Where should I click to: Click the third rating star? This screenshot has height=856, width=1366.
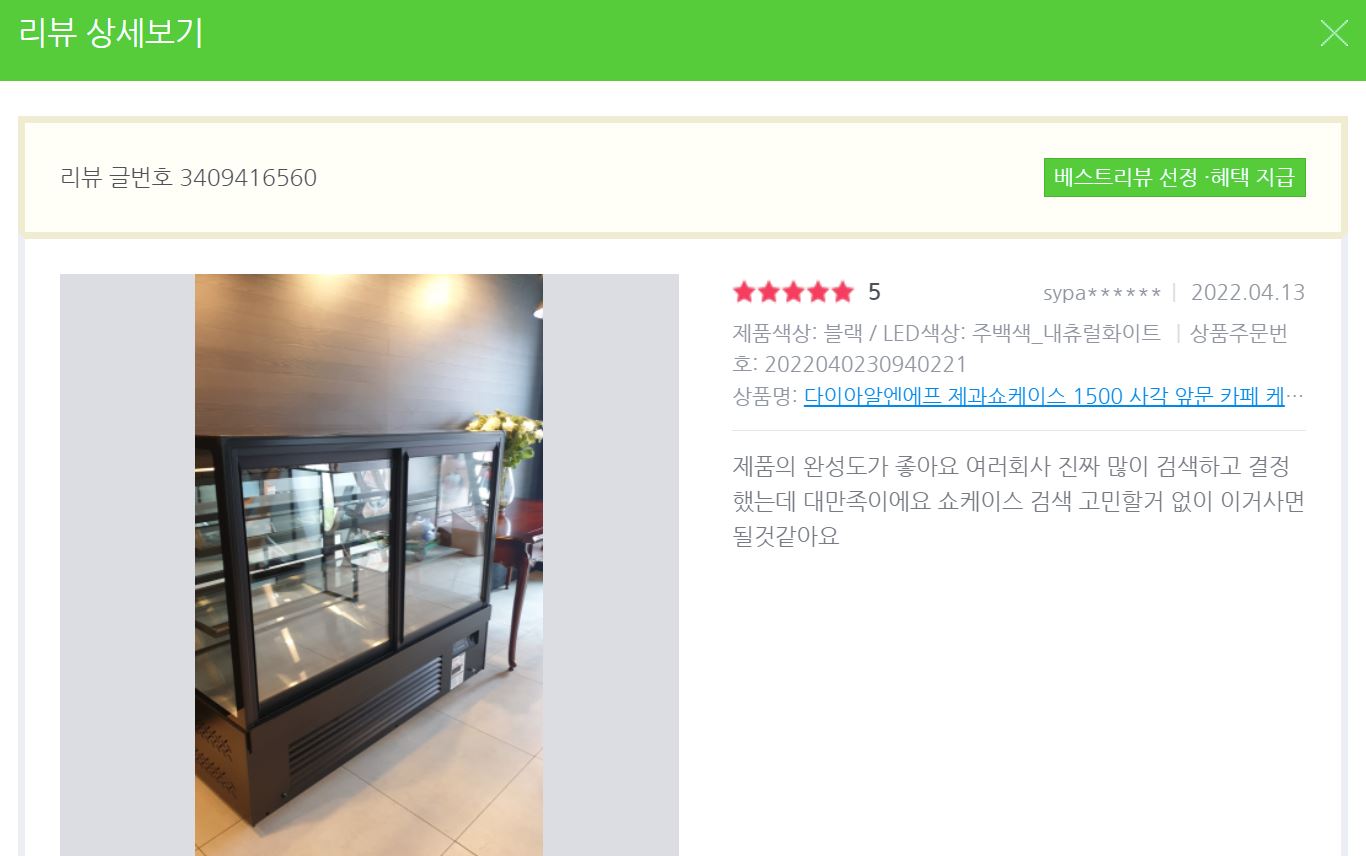[x=794, y=292]
